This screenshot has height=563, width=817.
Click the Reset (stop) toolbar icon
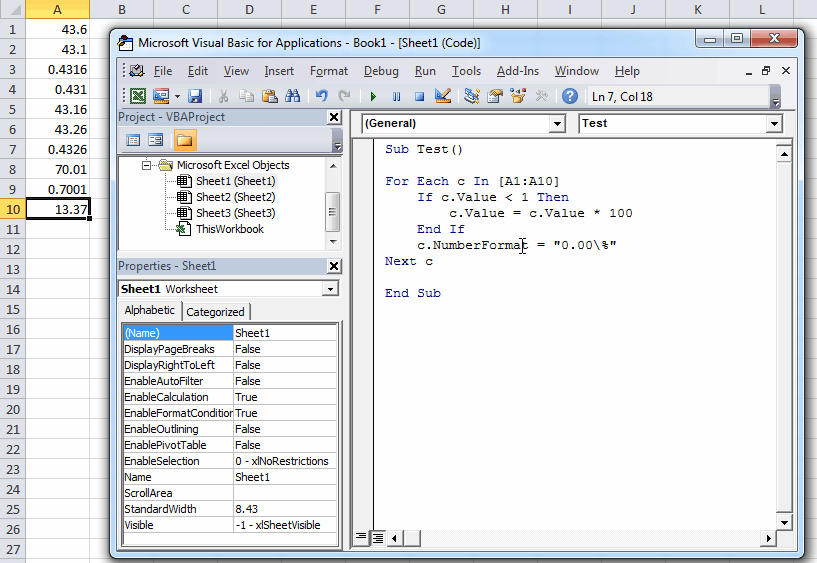(x=419, y=97)
